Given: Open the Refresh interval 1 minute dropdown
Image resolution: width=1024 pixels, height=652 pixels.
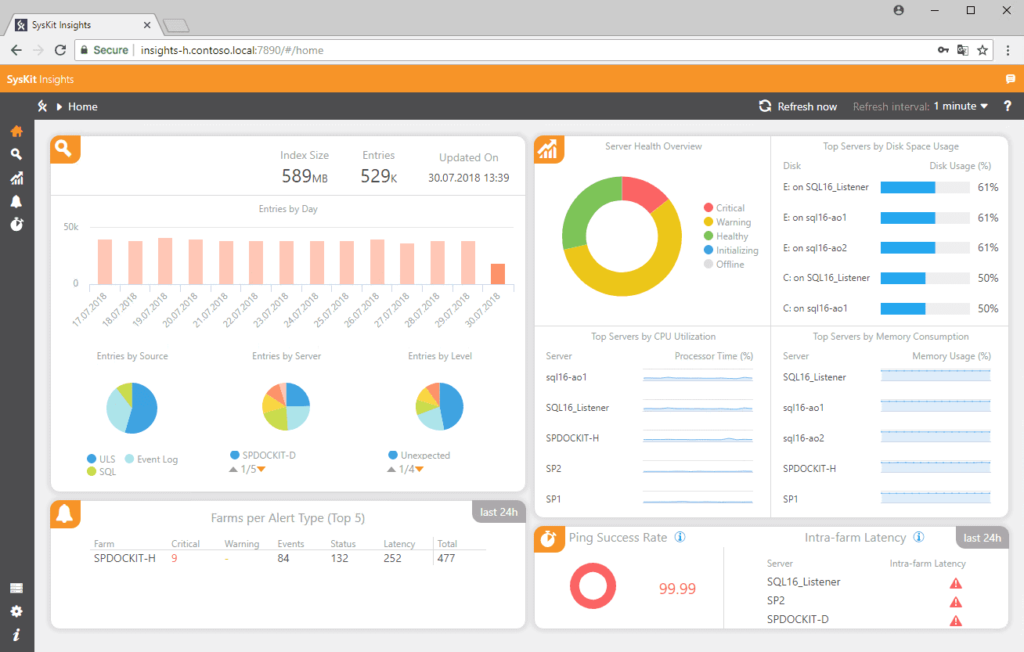Looking at the screenshot, I should pos(960,106).
